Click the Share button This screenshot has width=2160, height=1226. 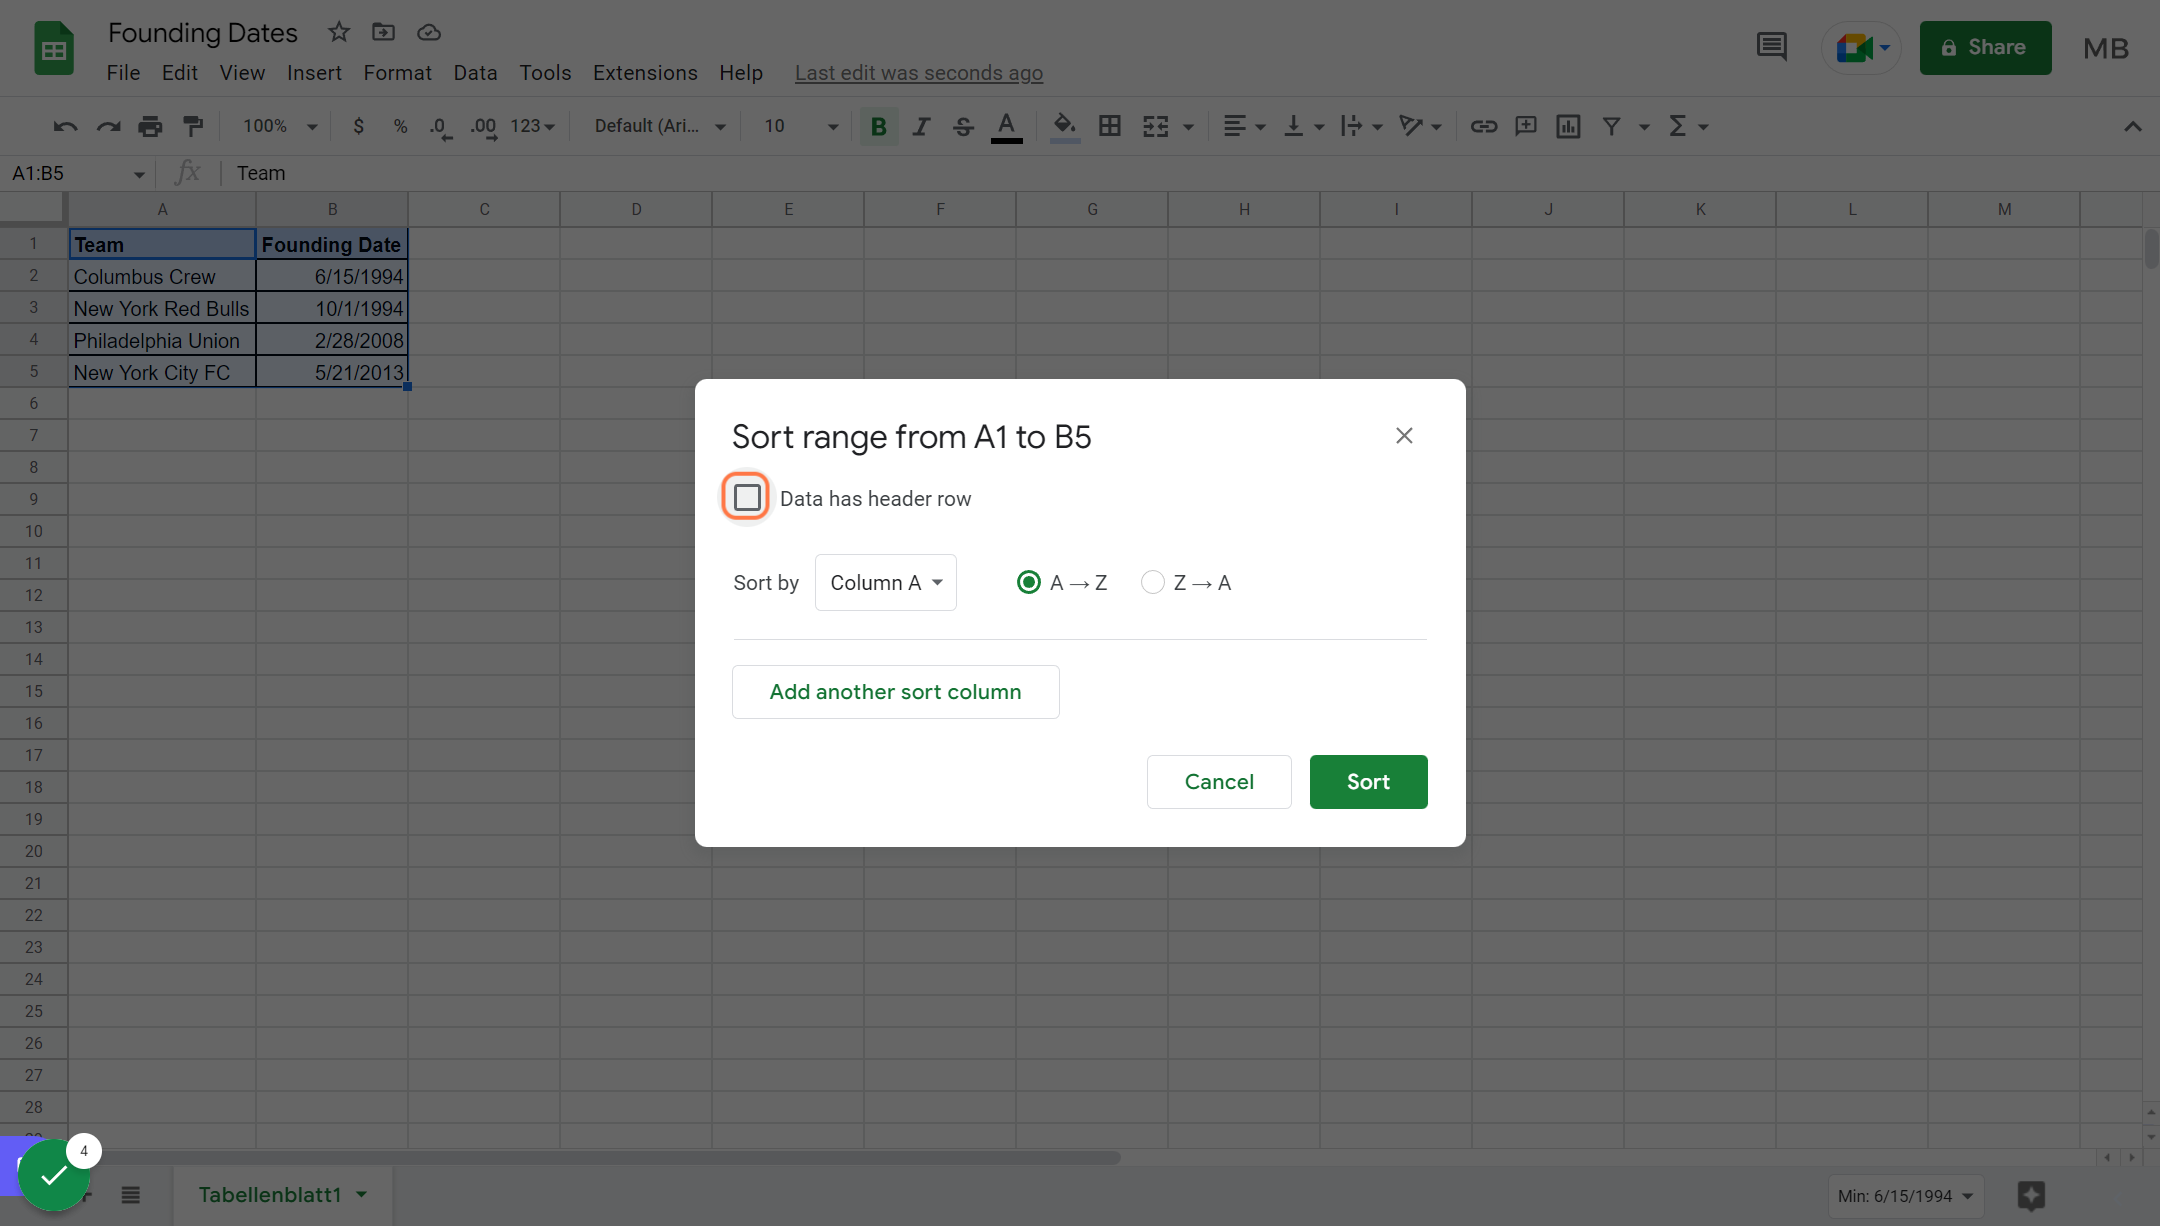pyautogui.click(x=1985, y=47)
